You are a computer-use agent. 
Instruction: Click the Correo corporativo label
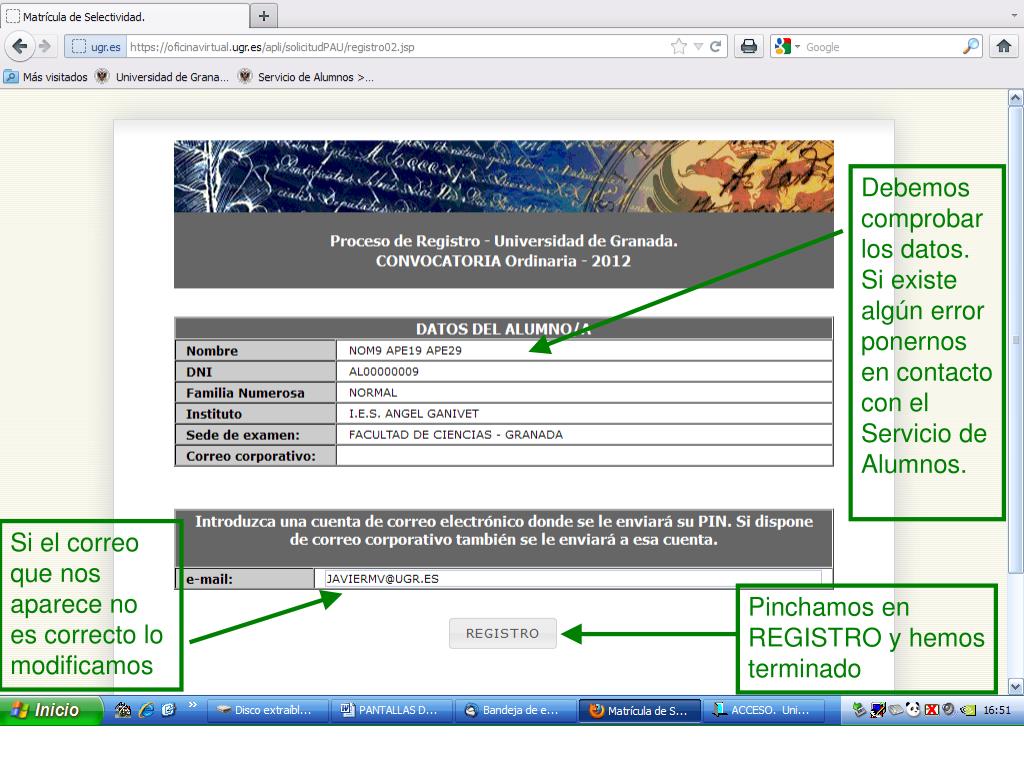point(251,456)
